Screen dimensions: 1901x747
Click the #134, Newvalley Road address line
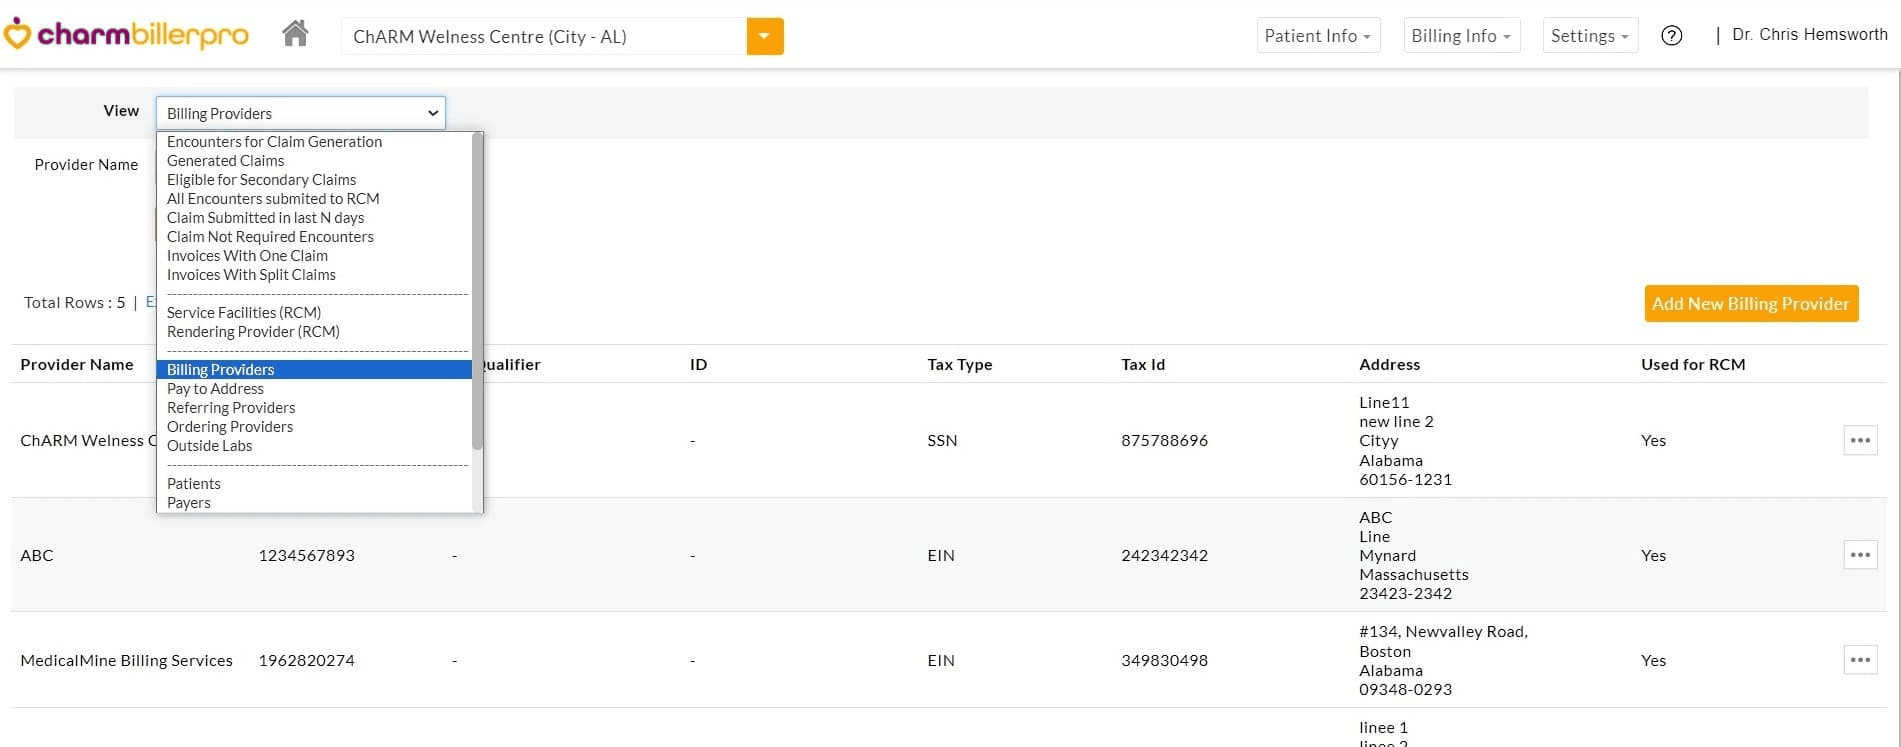point(1443,632)
